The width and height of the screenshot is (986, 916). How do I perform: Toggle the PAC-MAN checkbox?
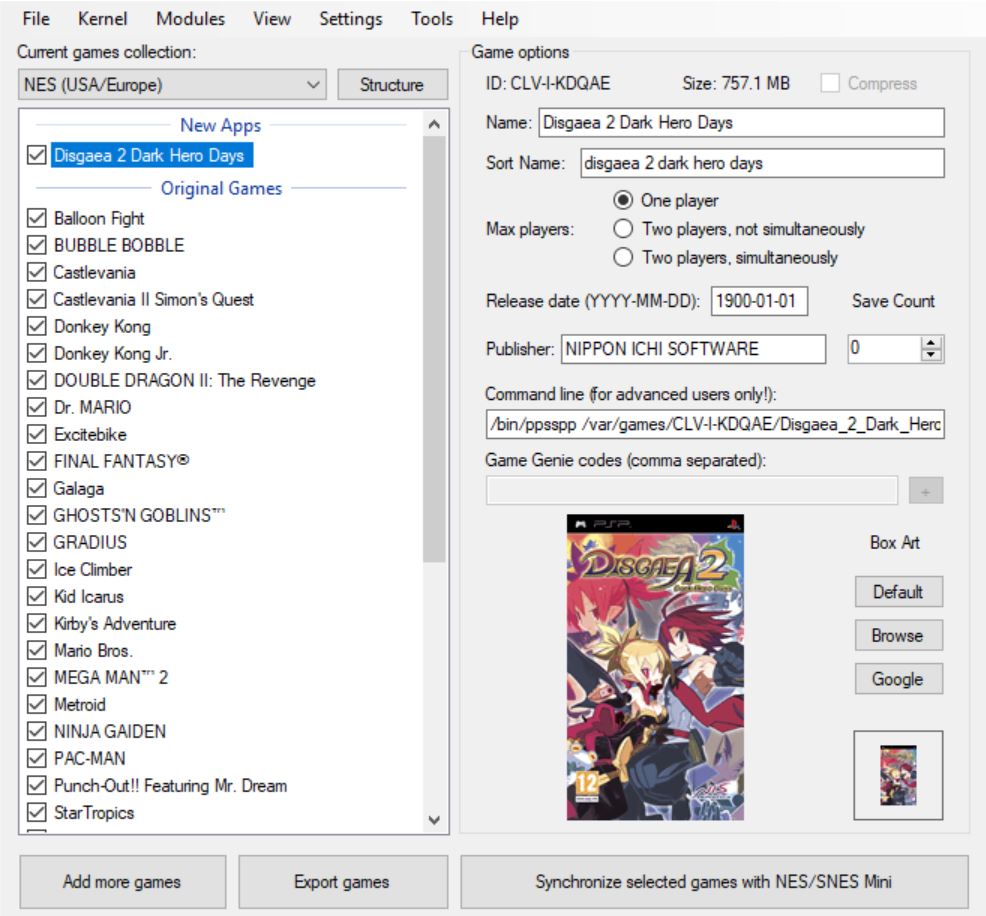[36, 759]
